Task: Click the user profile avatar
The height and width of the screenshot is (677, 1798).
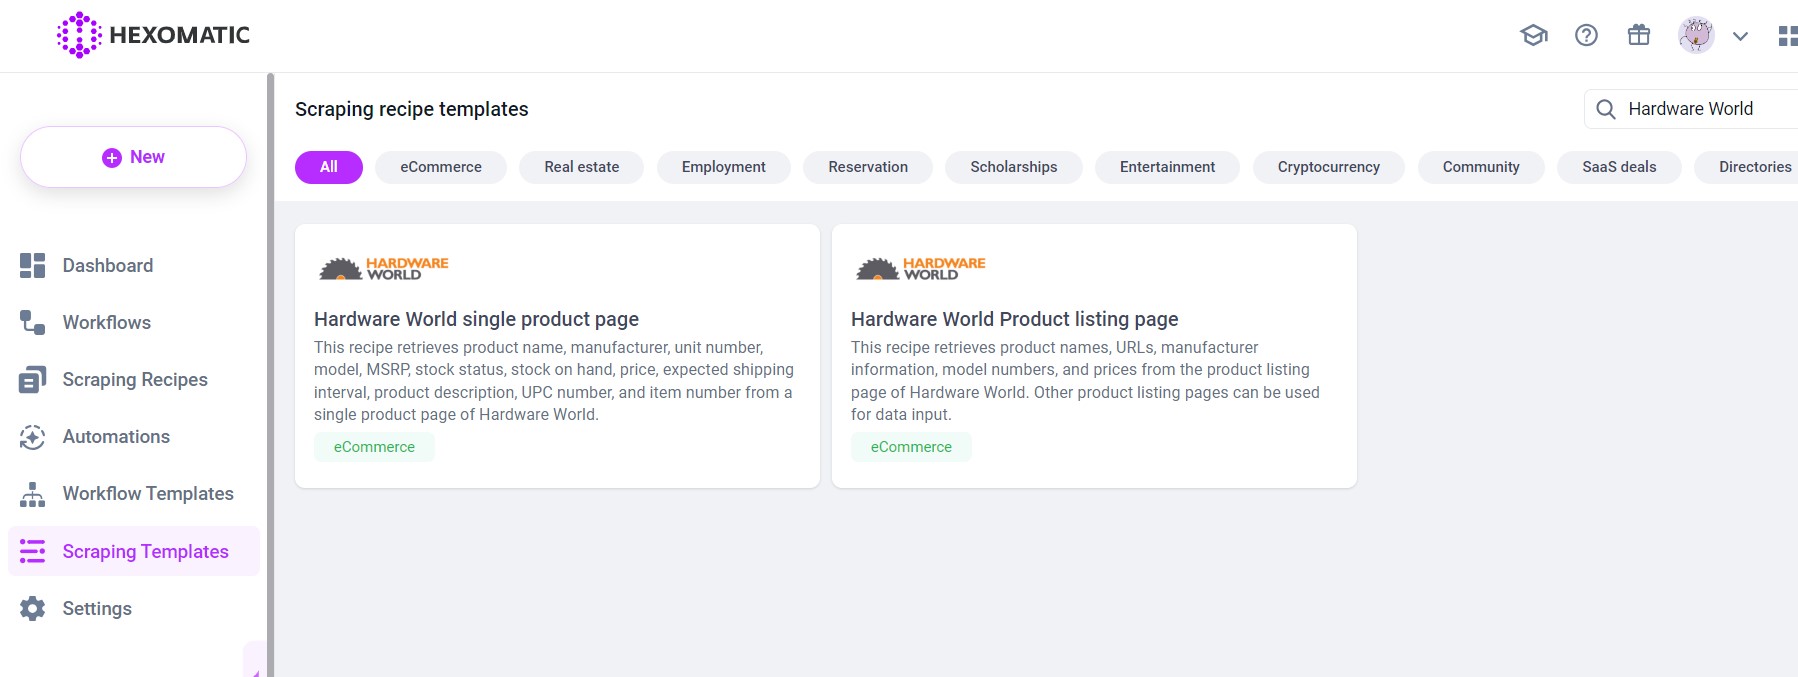Action: coord(1695,36)
